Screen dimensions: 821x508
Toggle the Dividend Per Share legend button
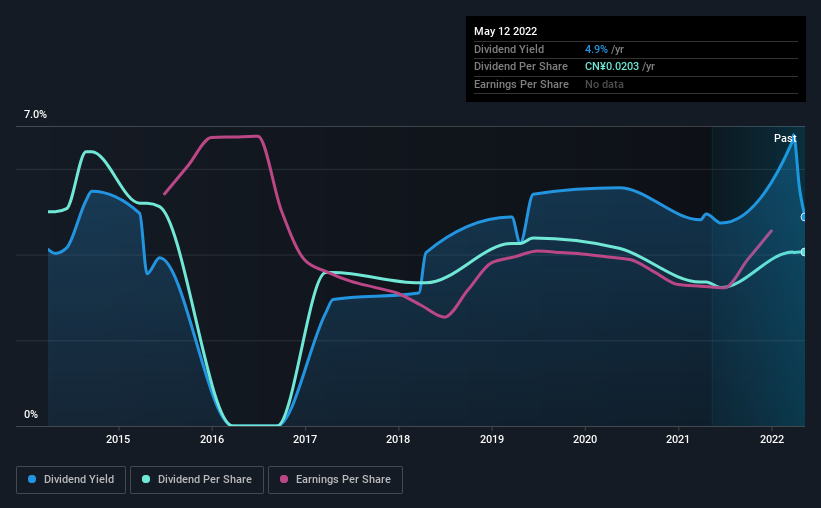[x=197, y=480]
